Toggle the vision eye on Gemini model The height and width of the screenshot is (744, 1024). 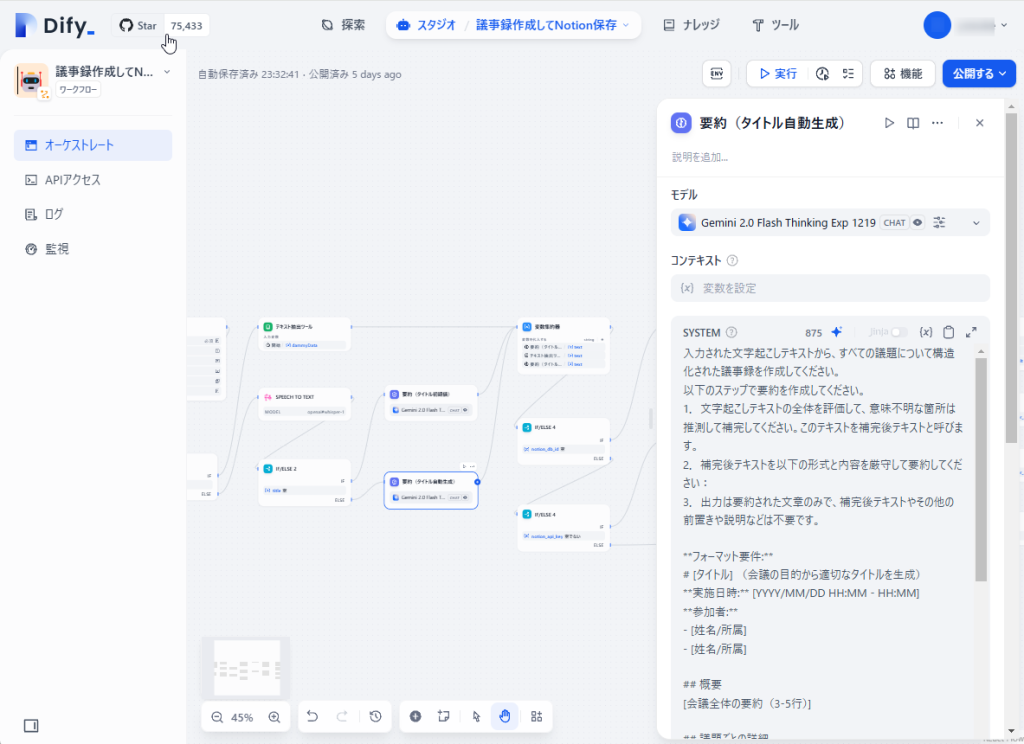click(x=918, y=223)
